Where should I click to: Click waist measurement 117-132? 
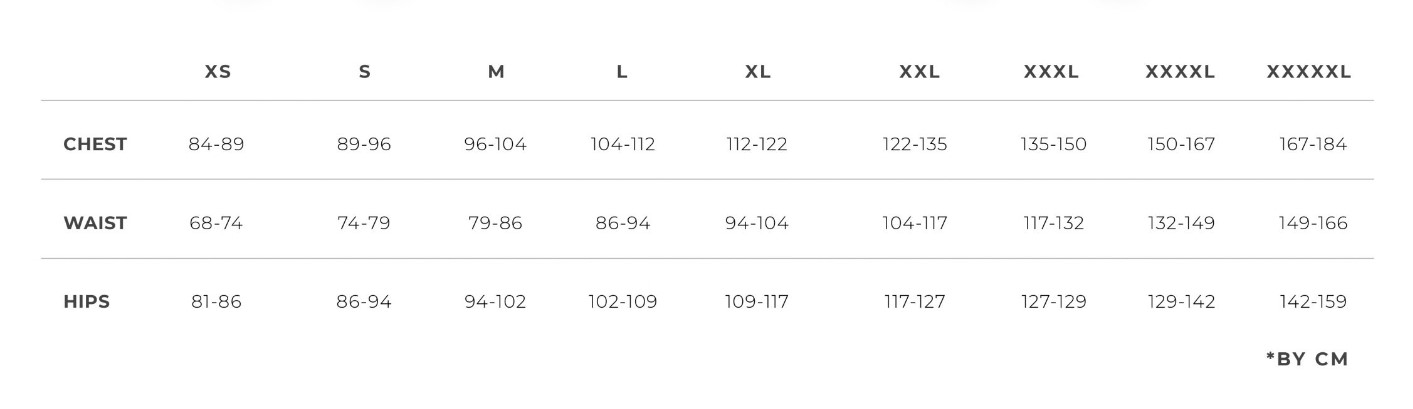1053,223
